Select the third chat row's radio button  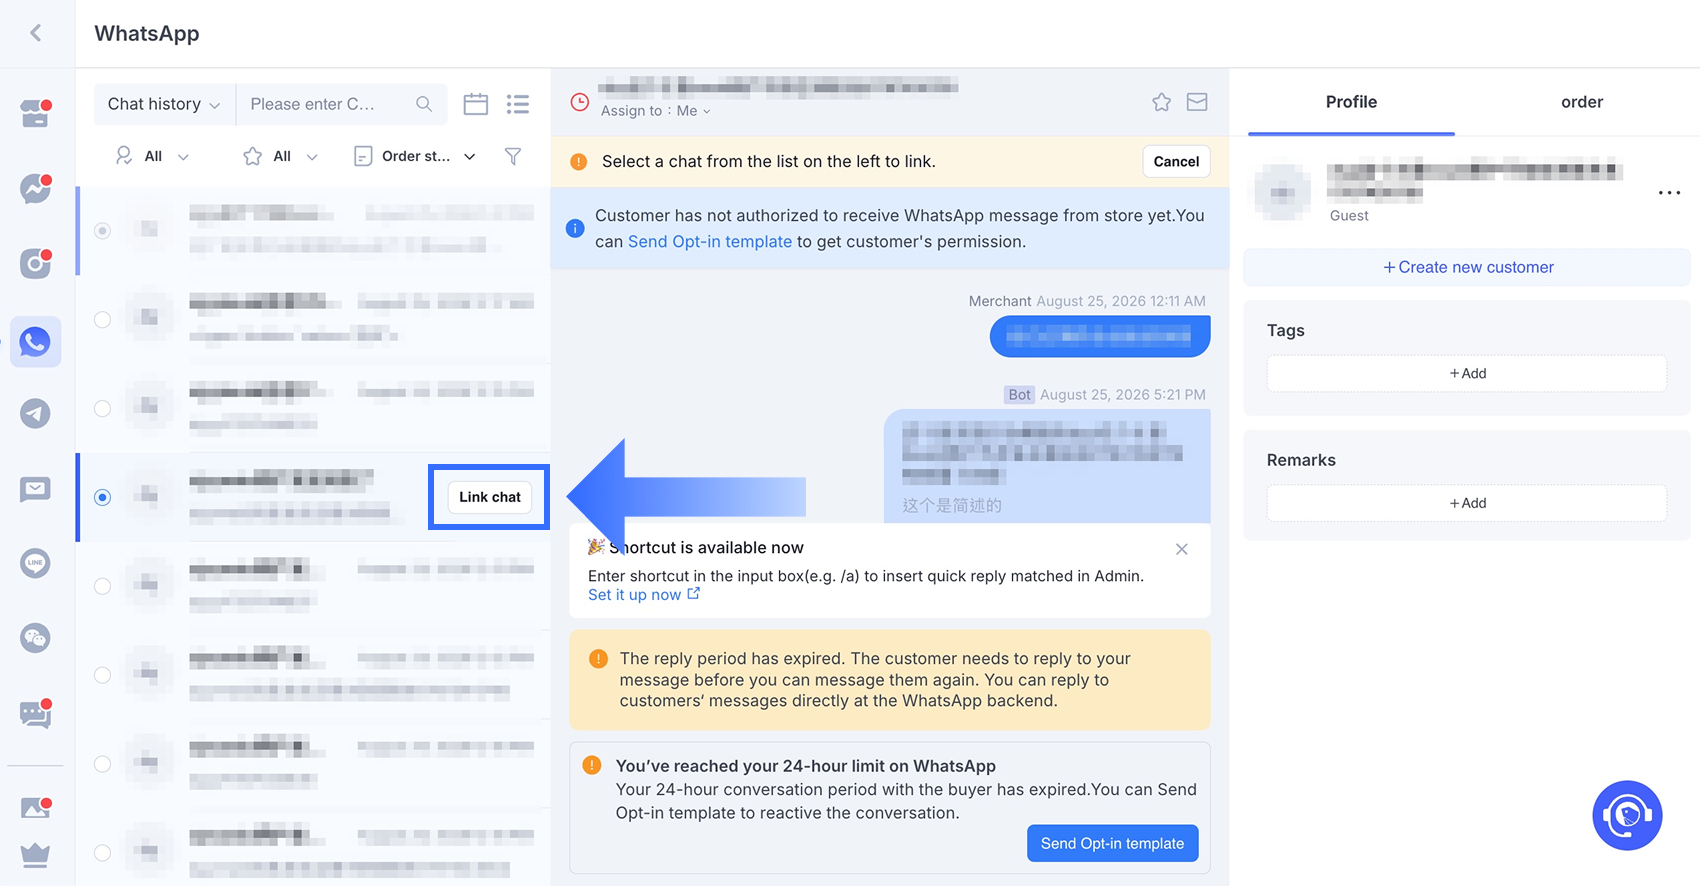[x=102, y=408]
